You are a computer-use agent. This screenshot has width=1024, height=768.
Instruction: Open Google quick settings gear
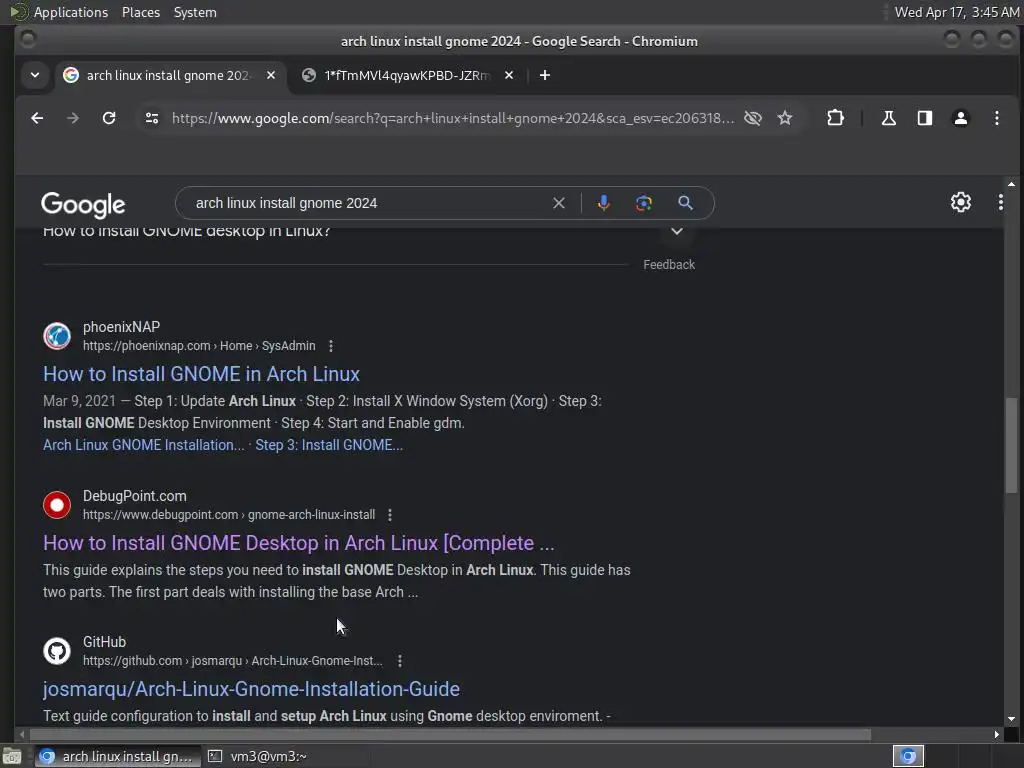[961, 202]
